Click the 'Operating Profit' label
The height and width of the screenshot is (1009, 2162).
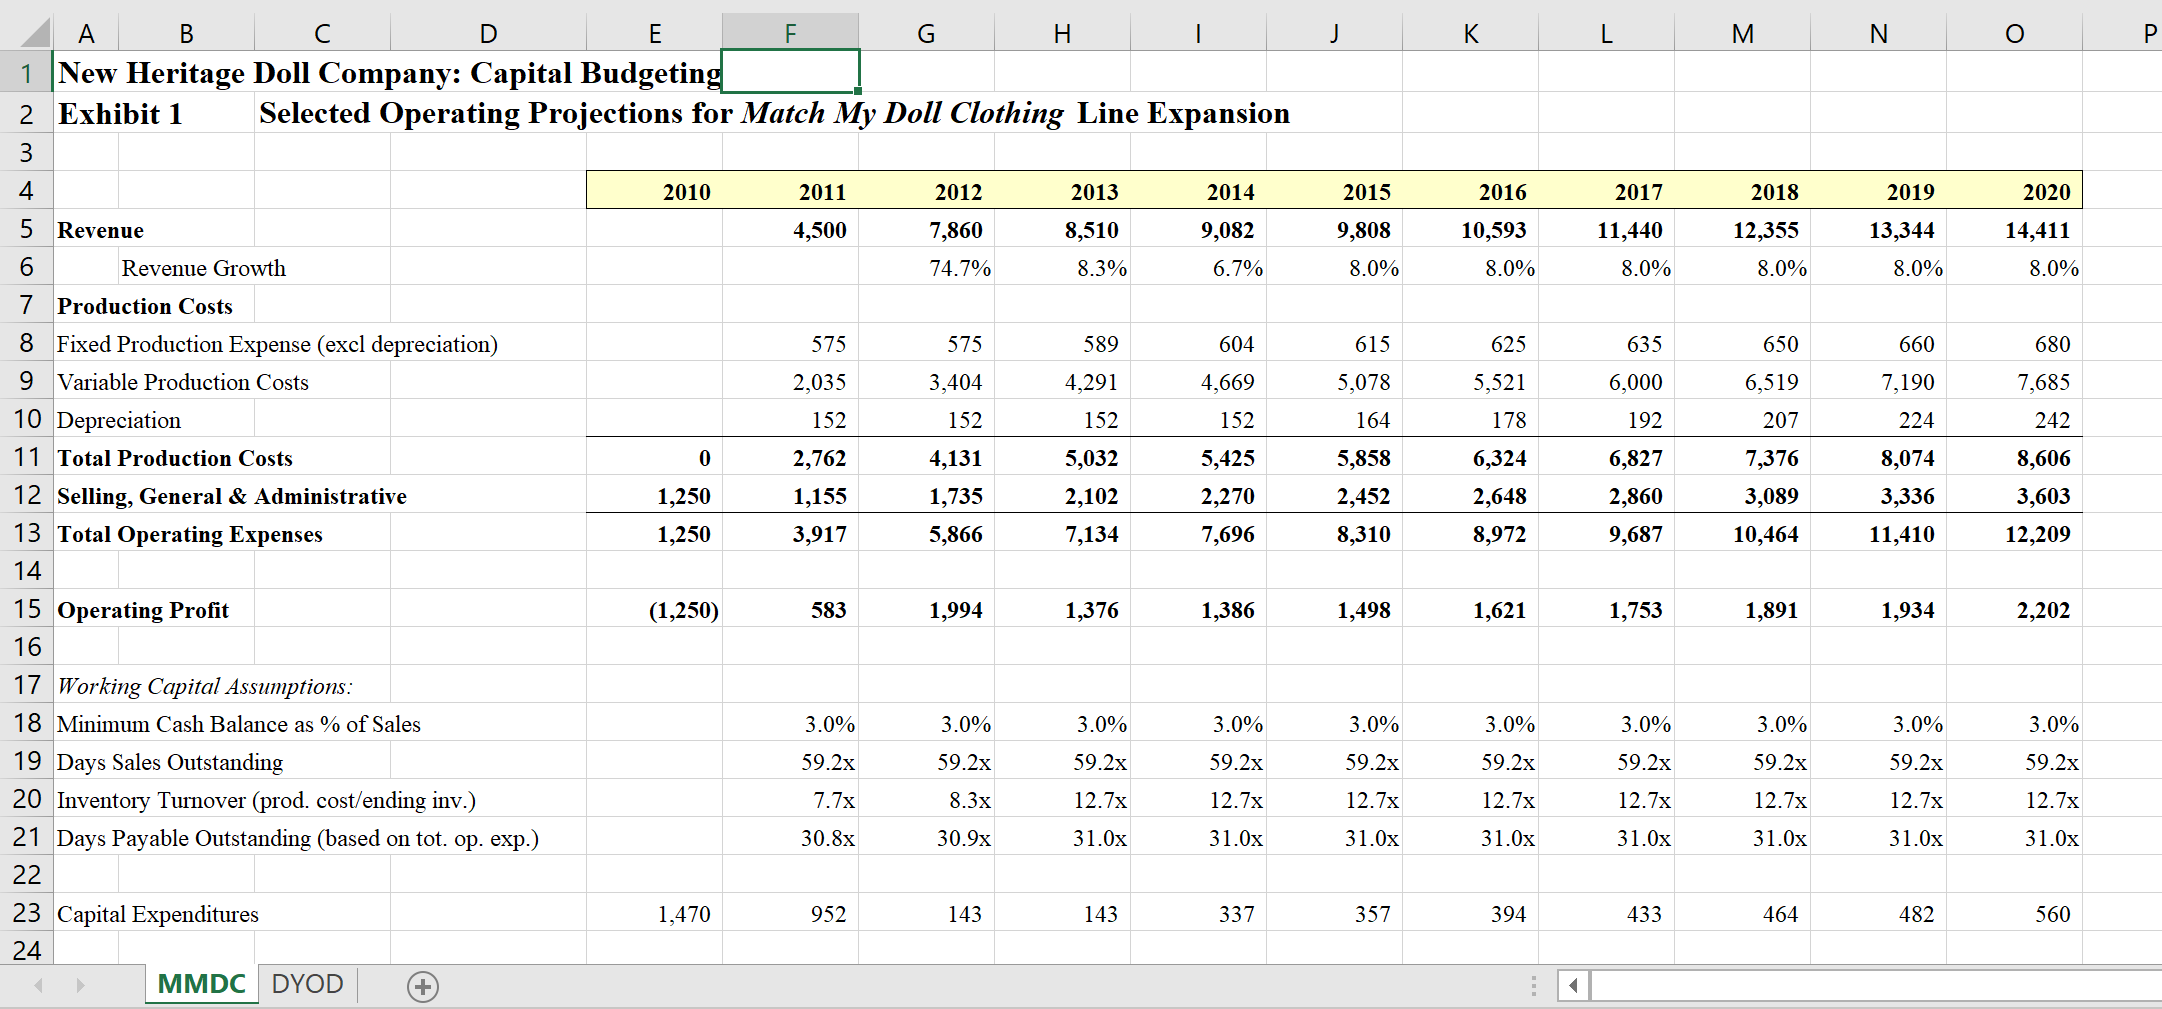tap(142, 610)
